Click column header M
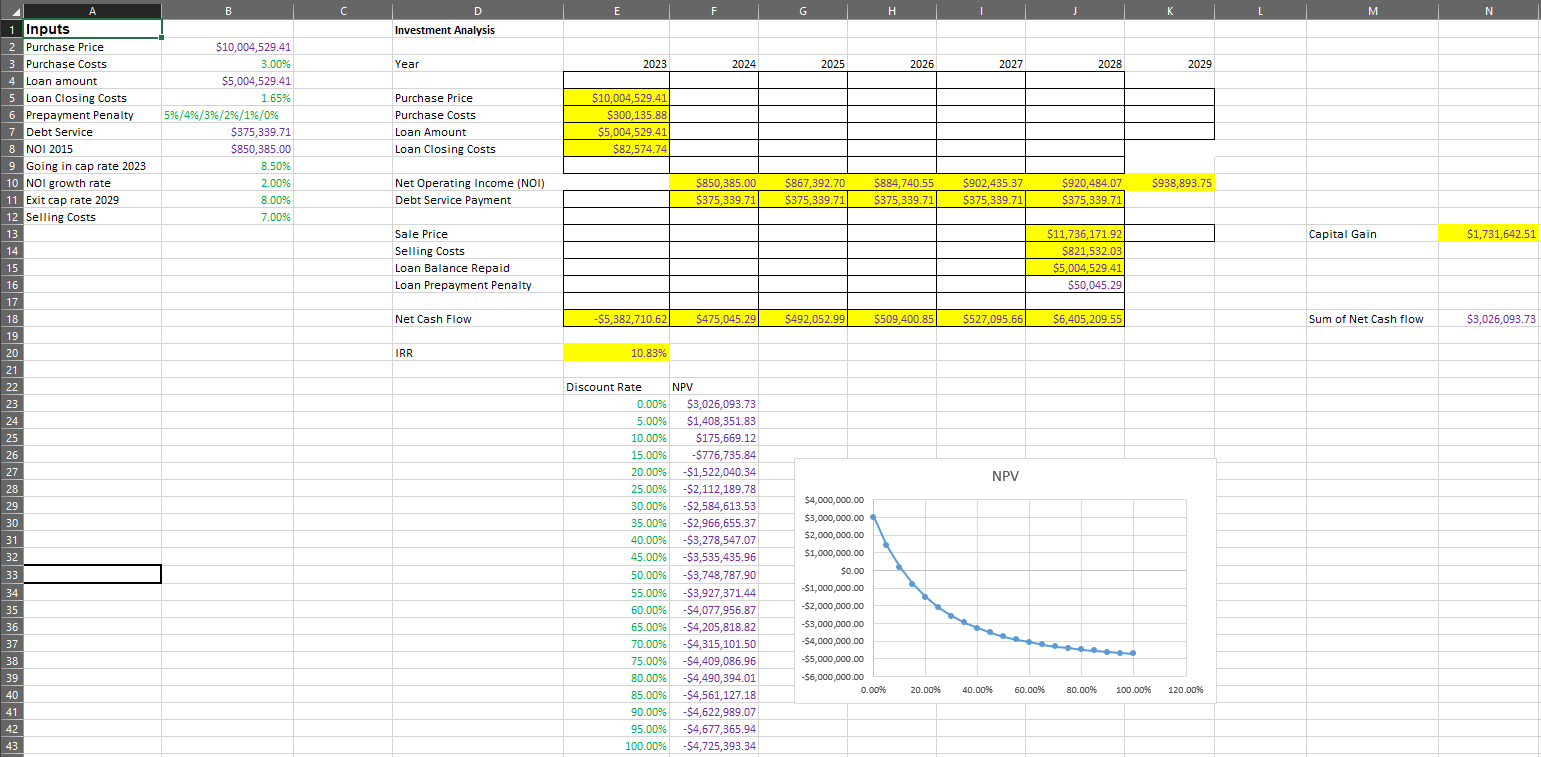The width and height of the screenshot is (1541, 757). [x=1372, y=9]
